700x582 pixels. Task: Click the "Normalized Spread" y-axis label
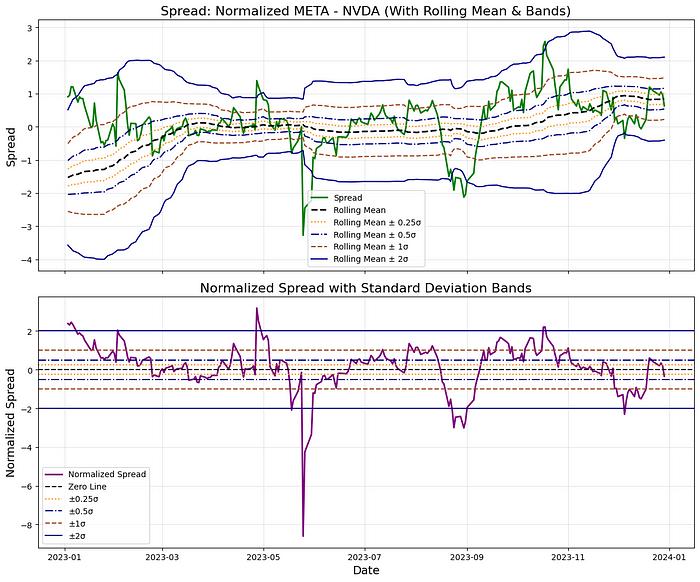(11, 423)
